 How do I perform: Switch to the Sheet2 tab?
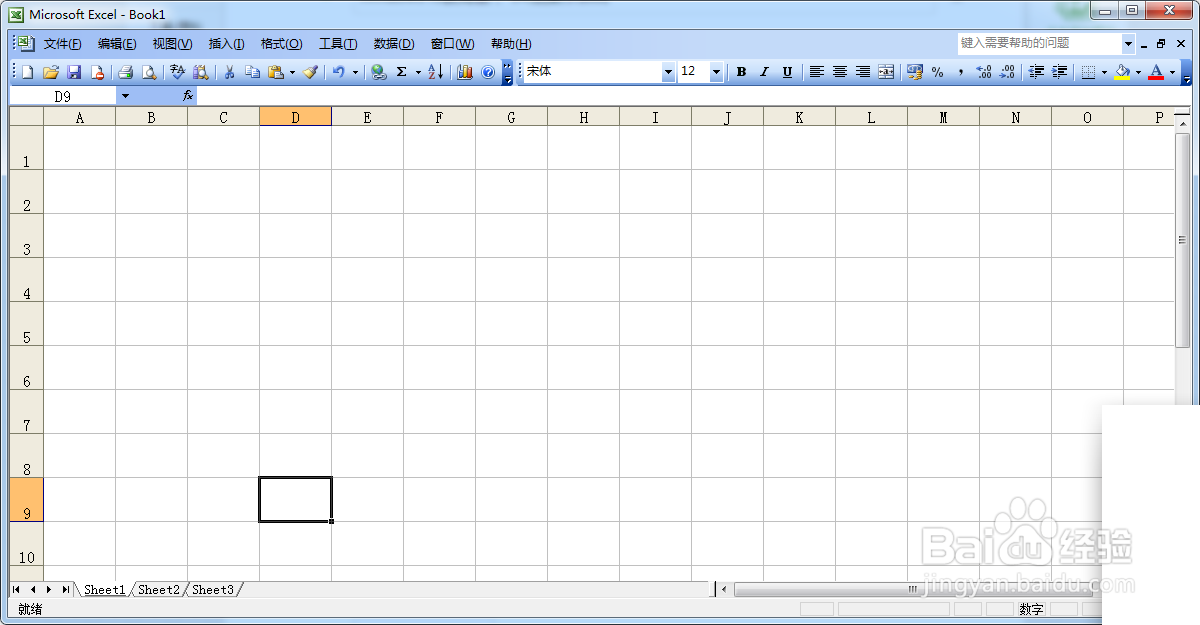point(159,590)
